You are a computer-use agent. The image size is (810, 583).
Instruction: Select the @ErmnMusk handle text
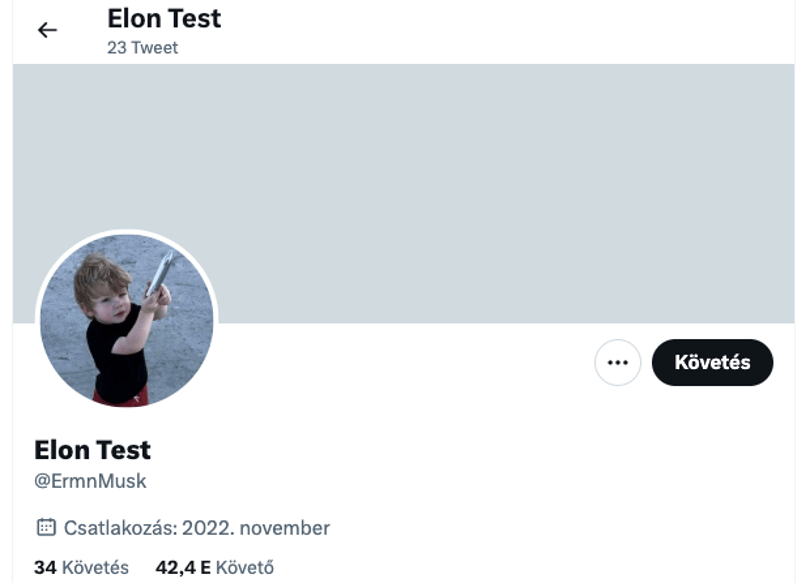pyautogui.click(x=90, y=481)
